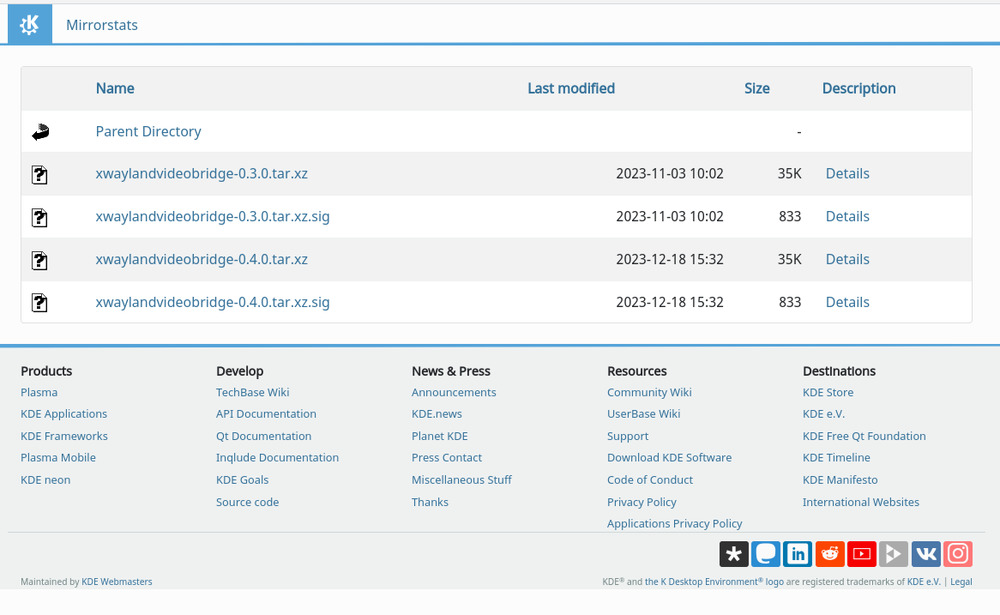Go to Parent Directory link
The image size is (1000, 615).
pos(148,131)
